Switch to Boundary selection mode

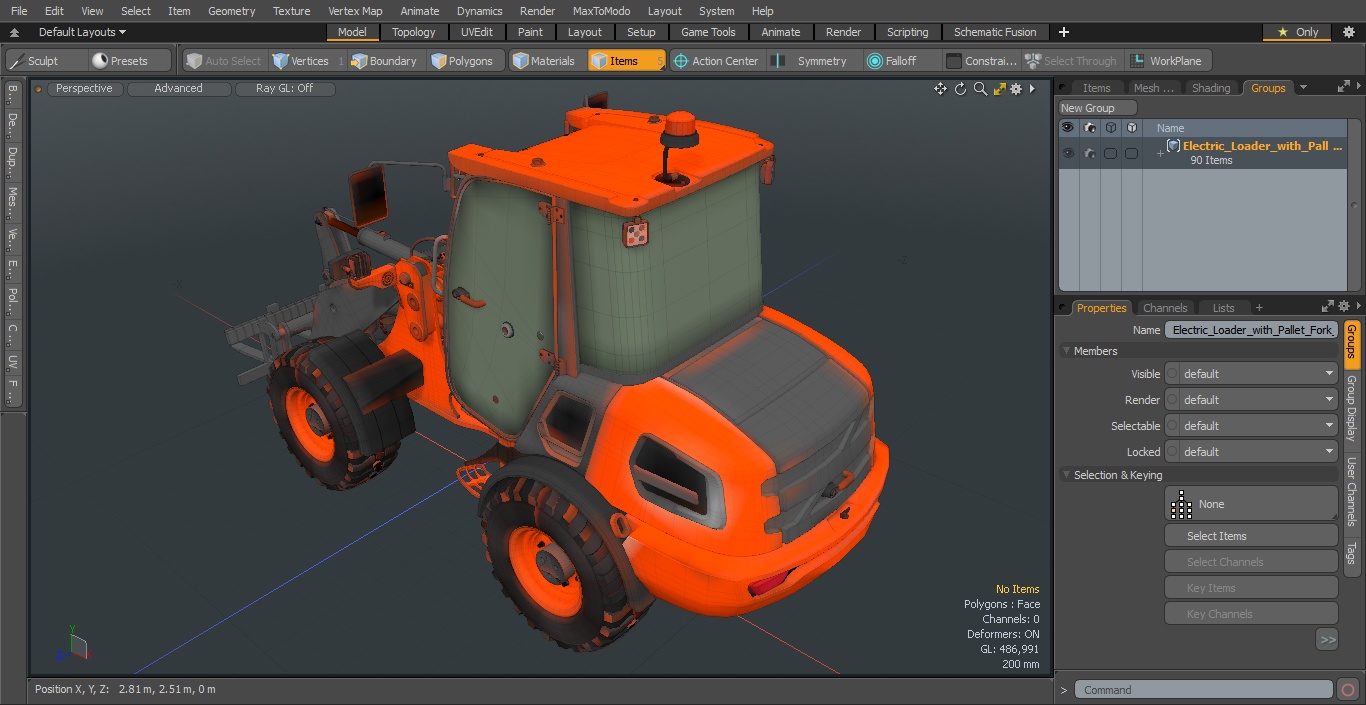coord(385,61)
